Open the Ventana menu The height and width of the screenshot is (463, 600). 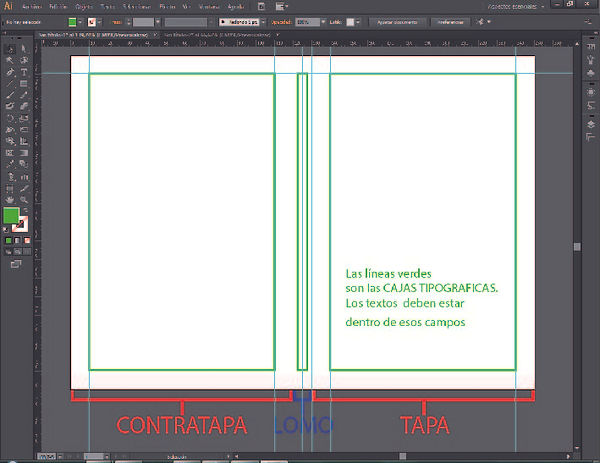(x=209, y=7)
